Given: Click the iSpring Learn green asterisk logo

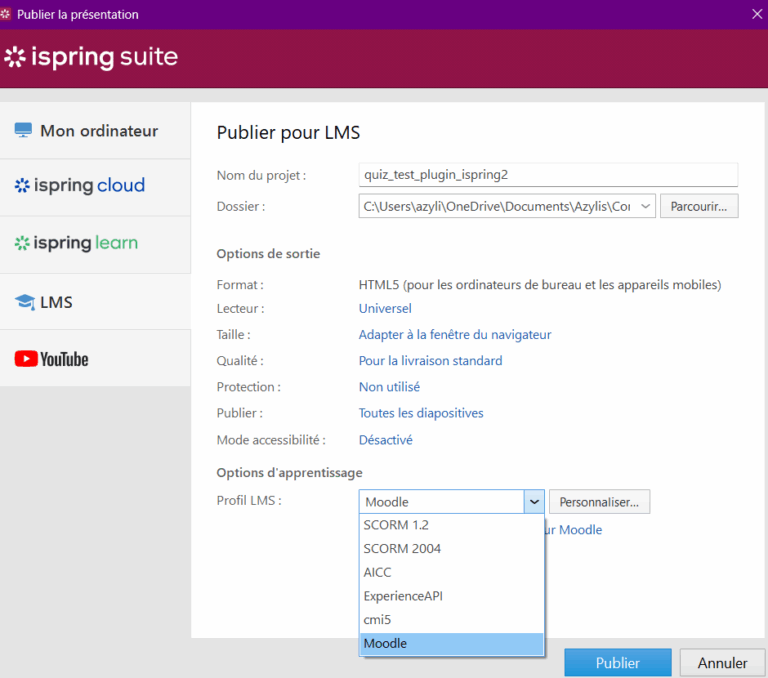Looking at the screenshot, I should click(22, 243).
